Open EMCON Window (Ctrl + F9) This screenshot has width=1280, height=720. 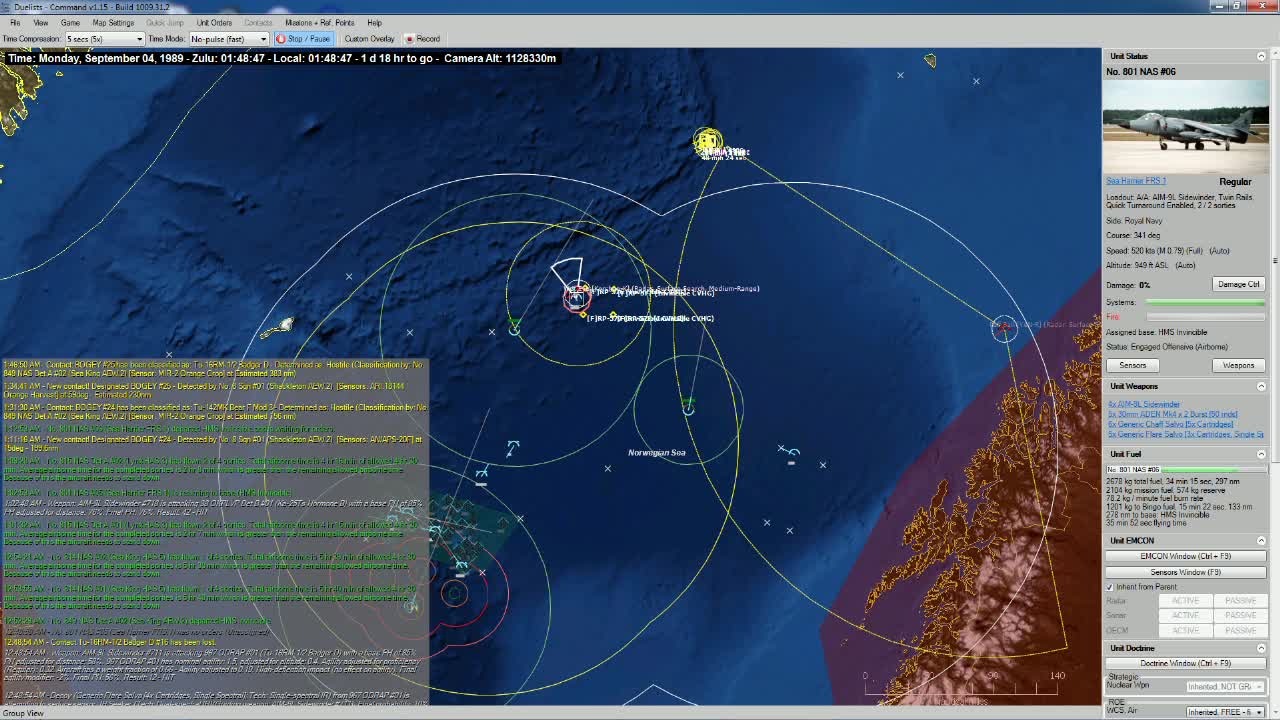[x=1185, y=556]
